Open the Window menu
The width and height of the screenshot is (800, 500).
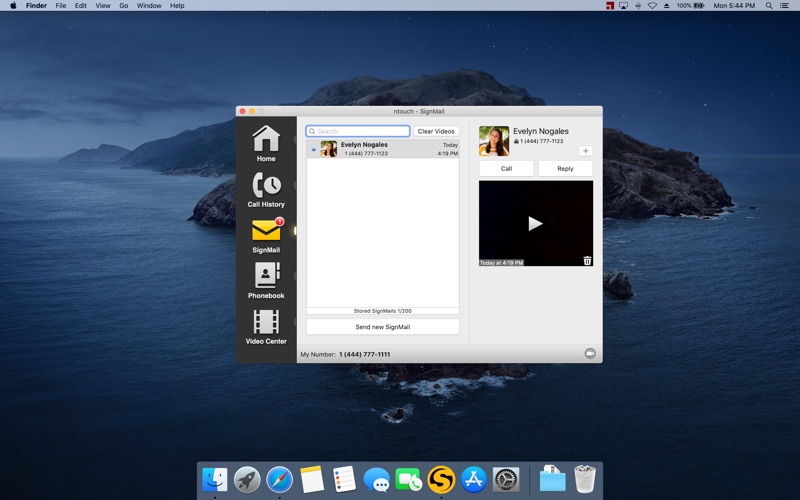[148, 6]
